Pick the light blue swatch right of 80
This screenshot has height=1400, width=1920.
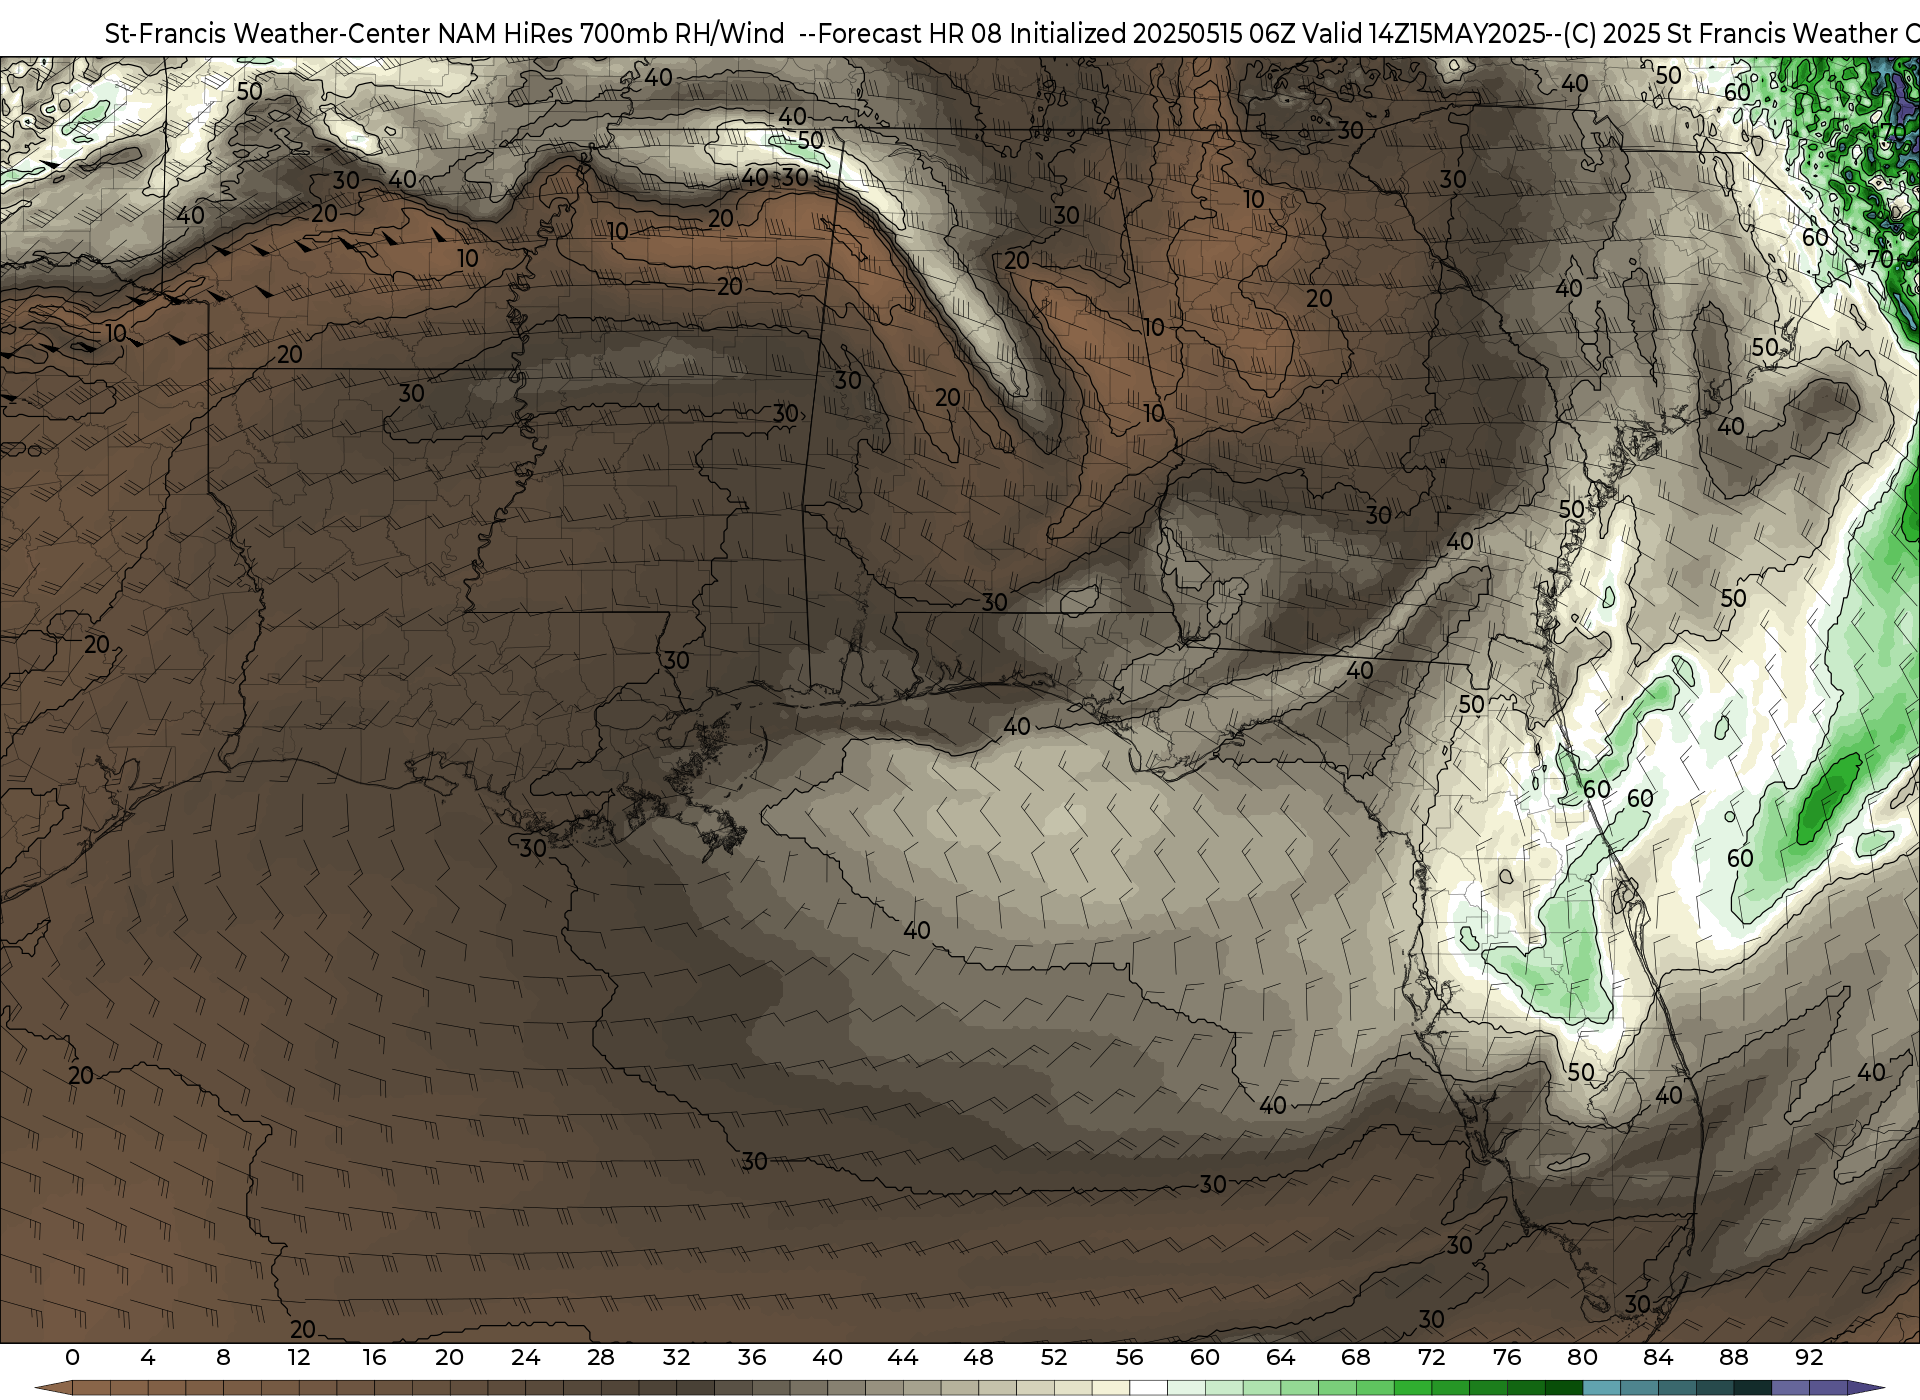click(x=1602, y=1388)
